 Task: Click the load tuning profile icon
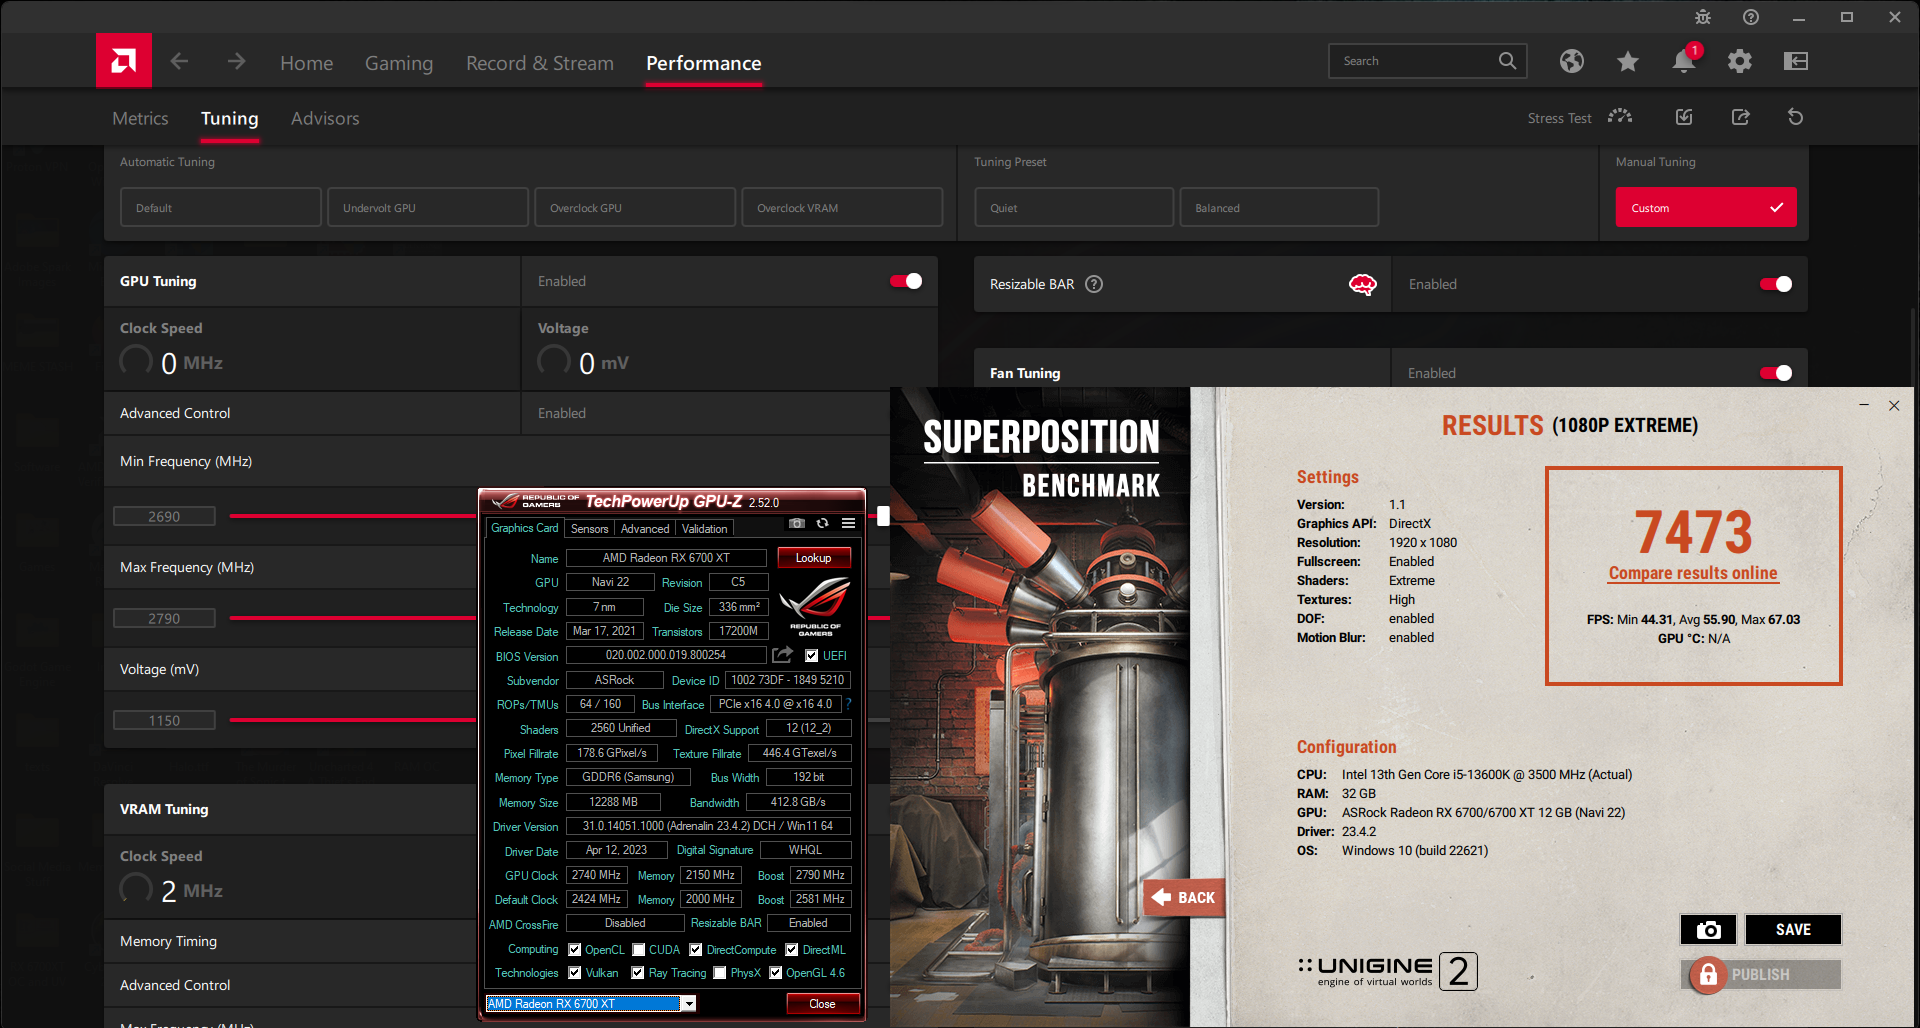(x=1684, y=117)
